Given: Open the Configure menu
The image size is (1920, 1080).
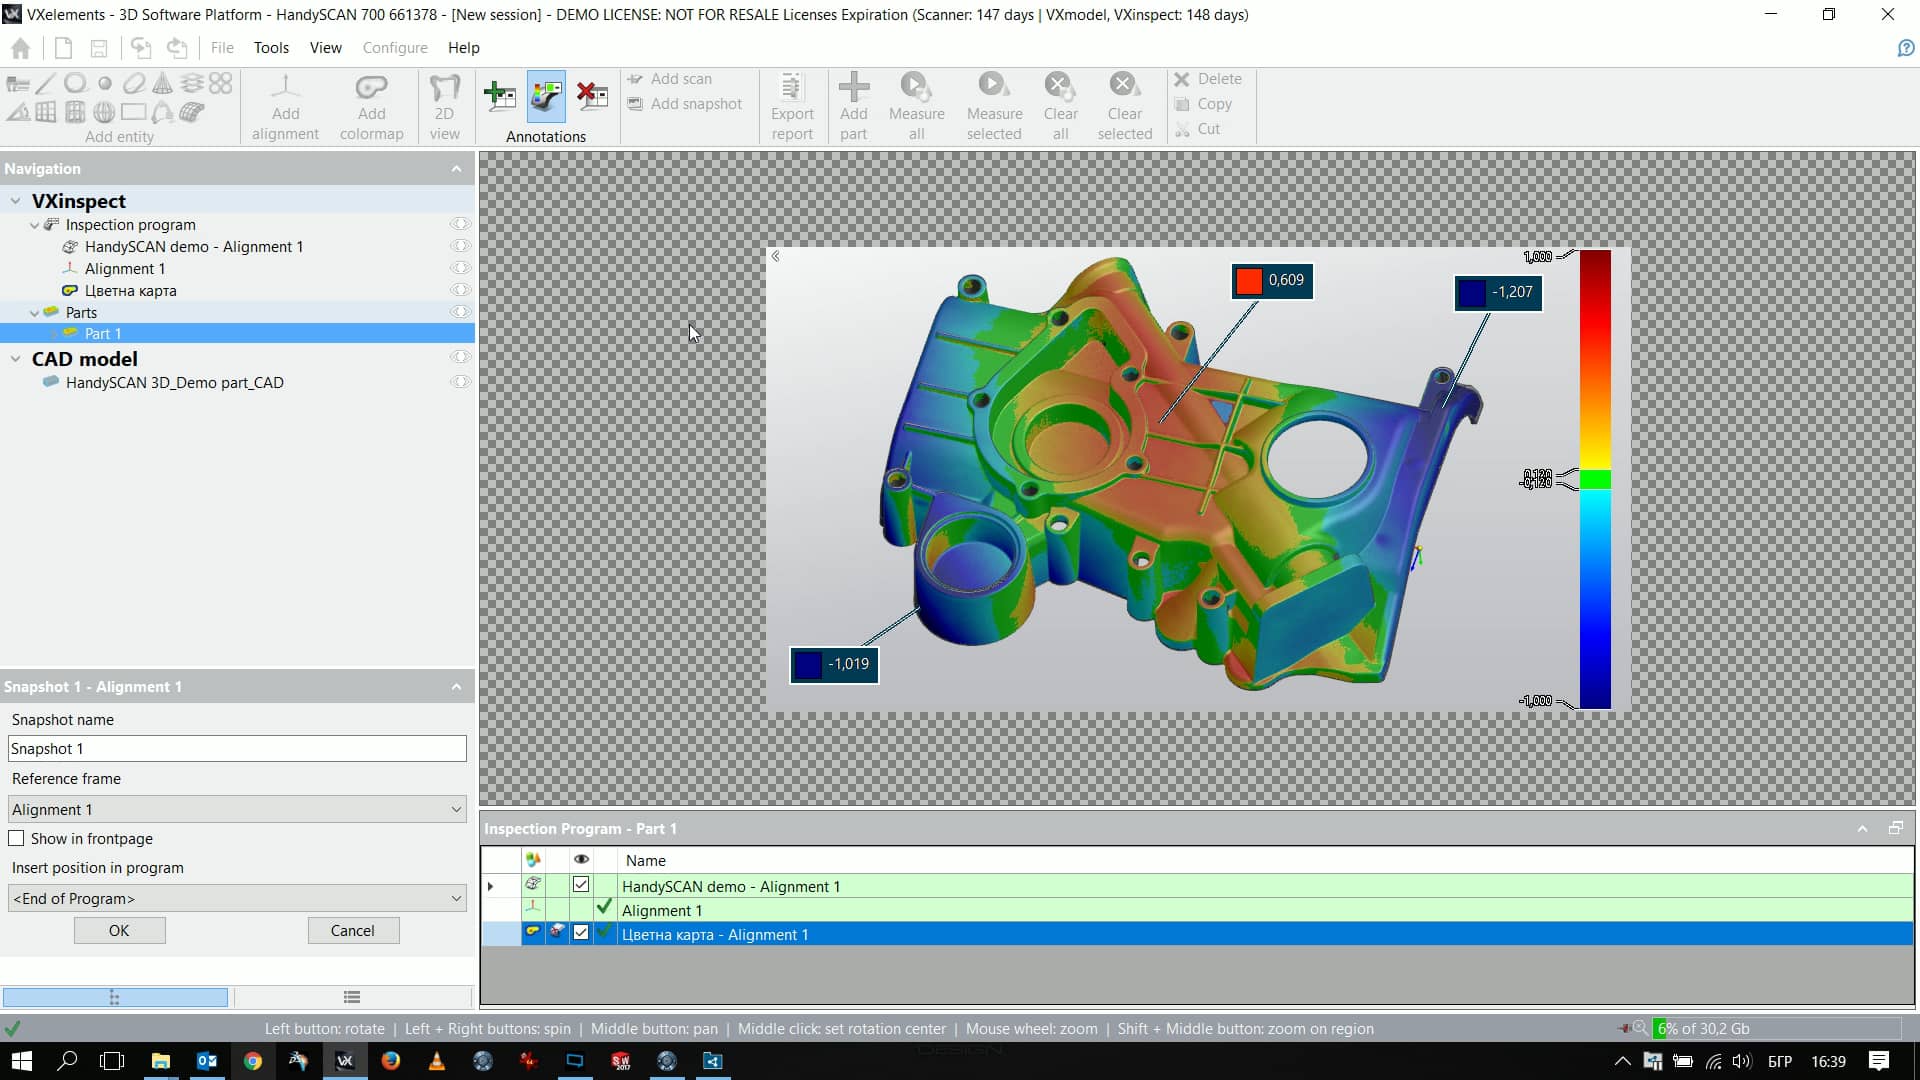Looking at the screenshot, I should click(395, 48).
